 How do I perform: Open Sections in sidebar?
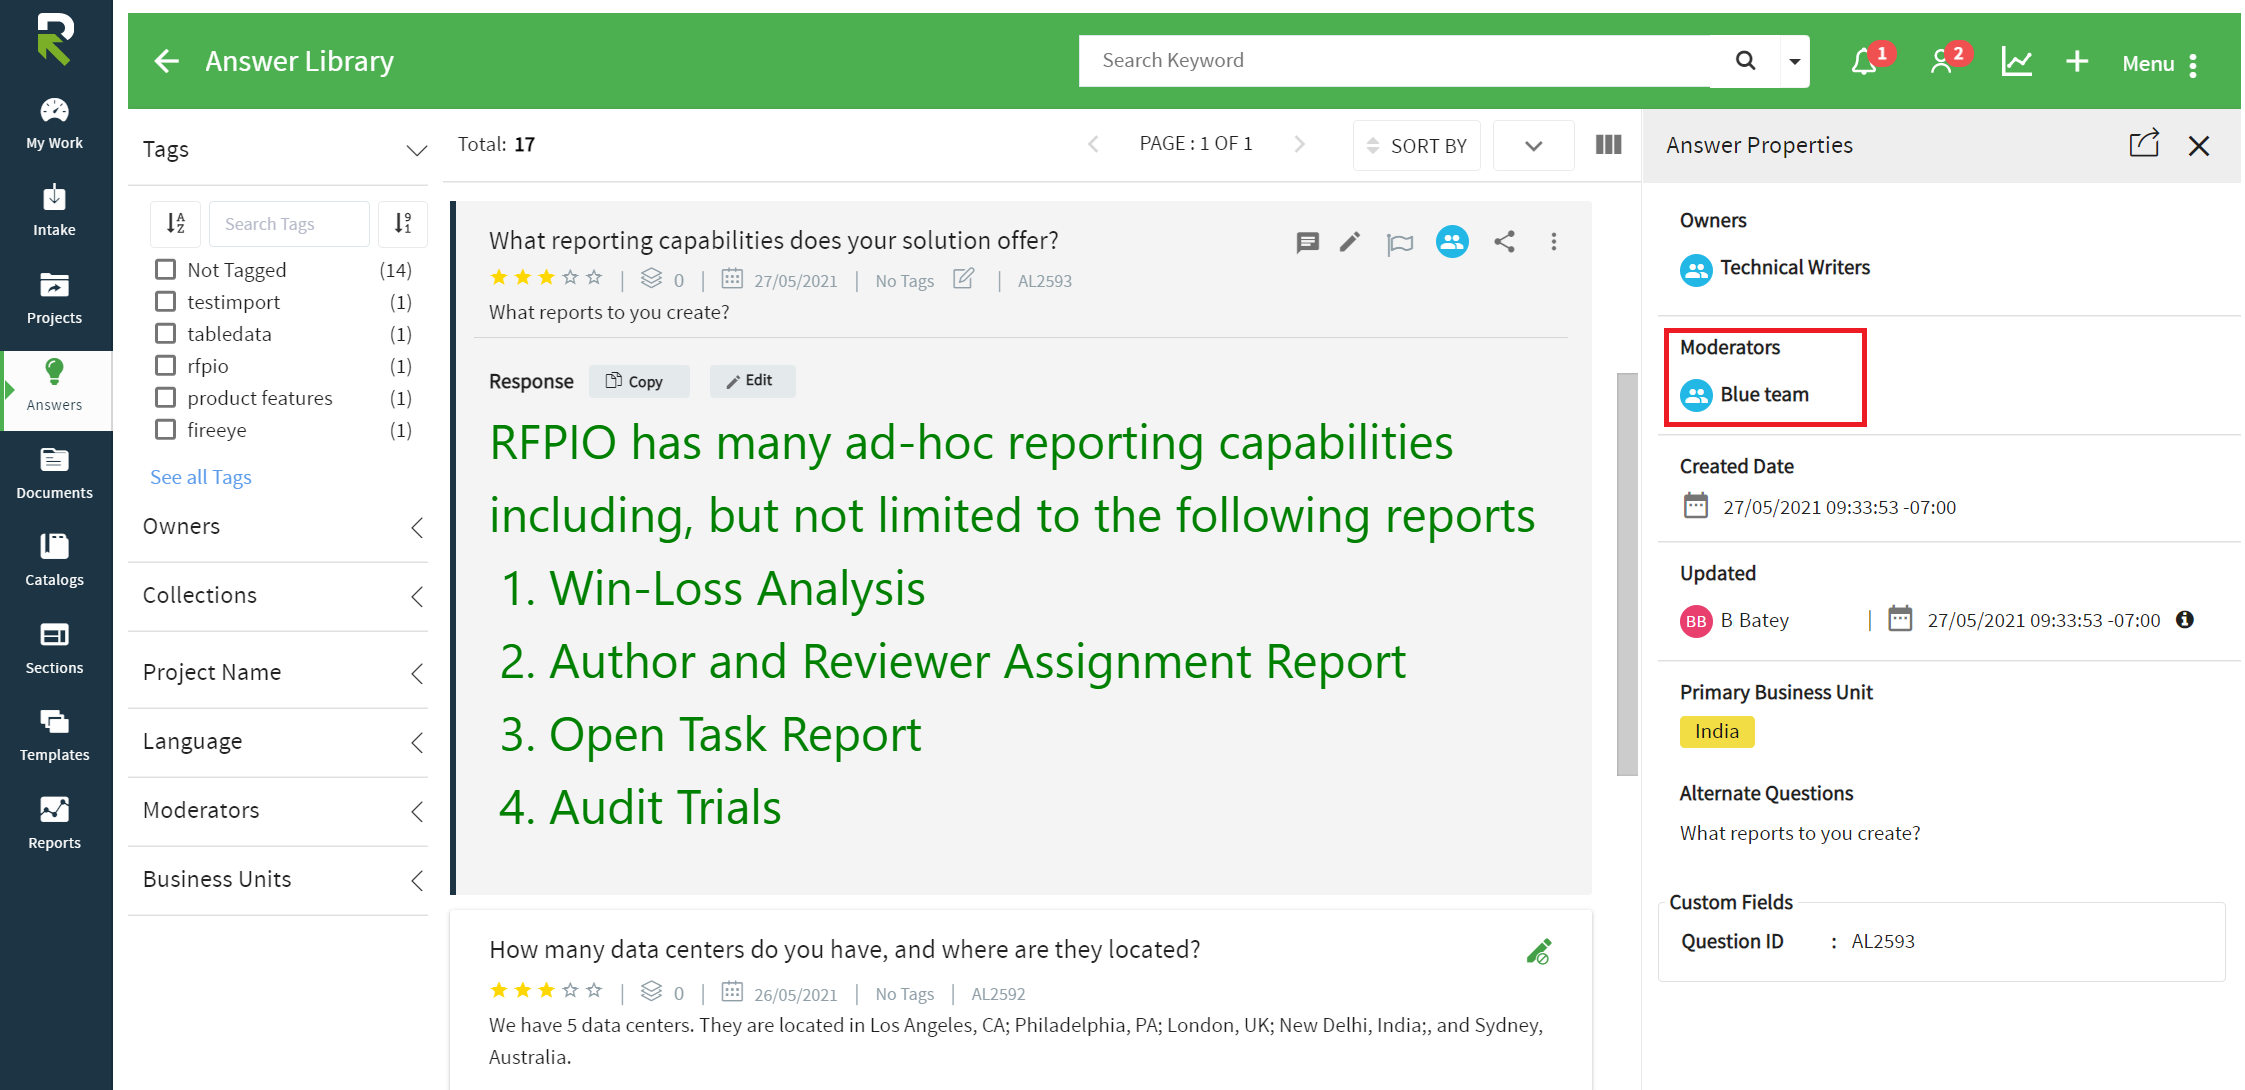click(x=55, y=649)
